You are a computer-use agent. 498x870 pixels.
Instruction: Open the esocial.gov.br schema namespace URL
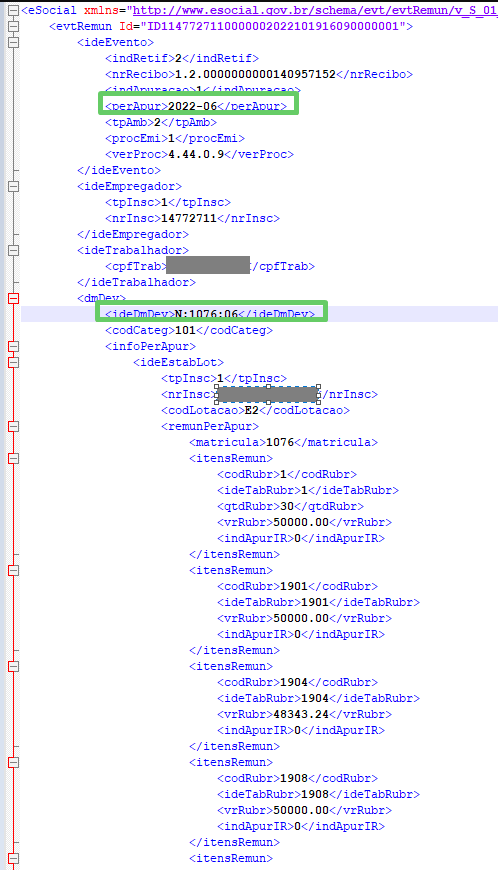click(x=315, y=11)
